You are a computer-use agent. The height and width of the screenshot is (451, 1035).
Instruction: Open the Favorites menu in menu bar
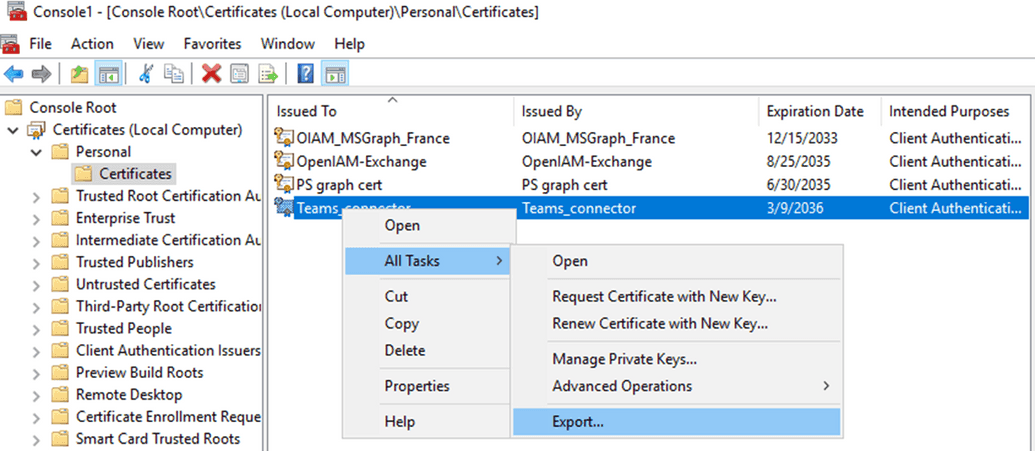pos(212,44)
